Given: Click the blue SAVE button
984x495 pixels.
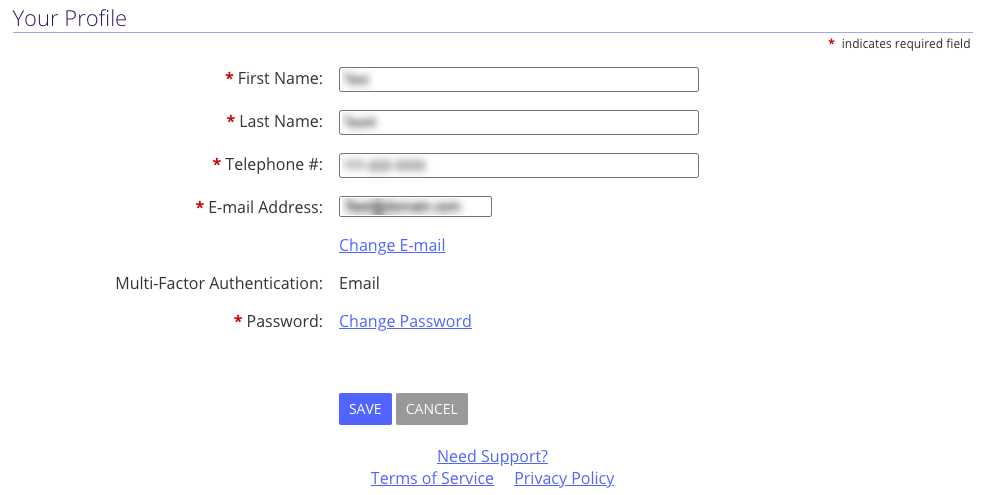Looking at the screenshot, I should pyautogui.click(x=365, y=409).
